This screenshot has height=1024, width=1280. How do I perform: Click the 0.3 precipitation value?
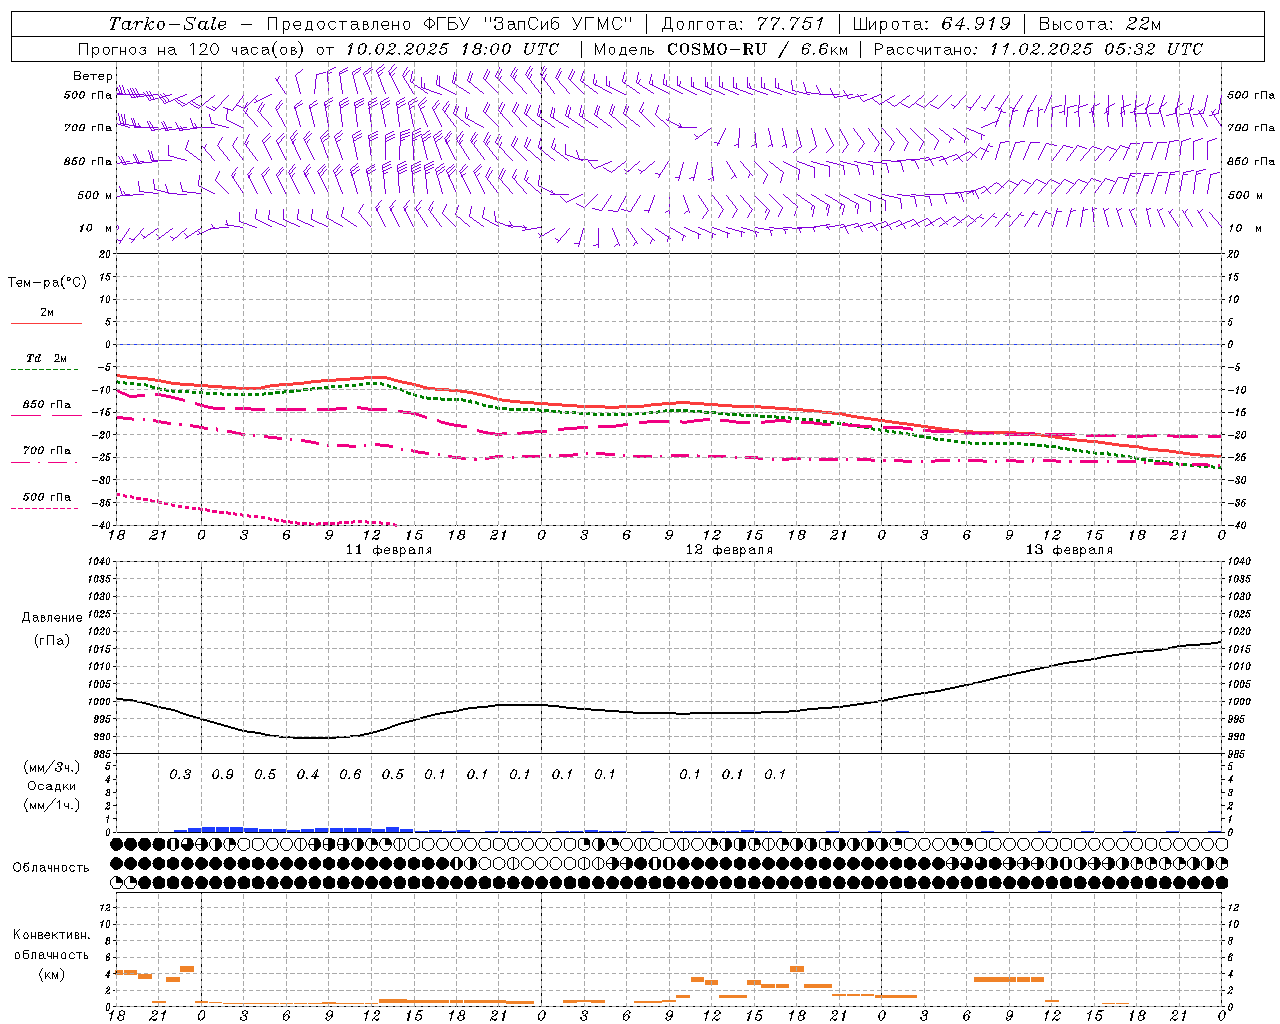pyautogui.click(x=180, y=774)
